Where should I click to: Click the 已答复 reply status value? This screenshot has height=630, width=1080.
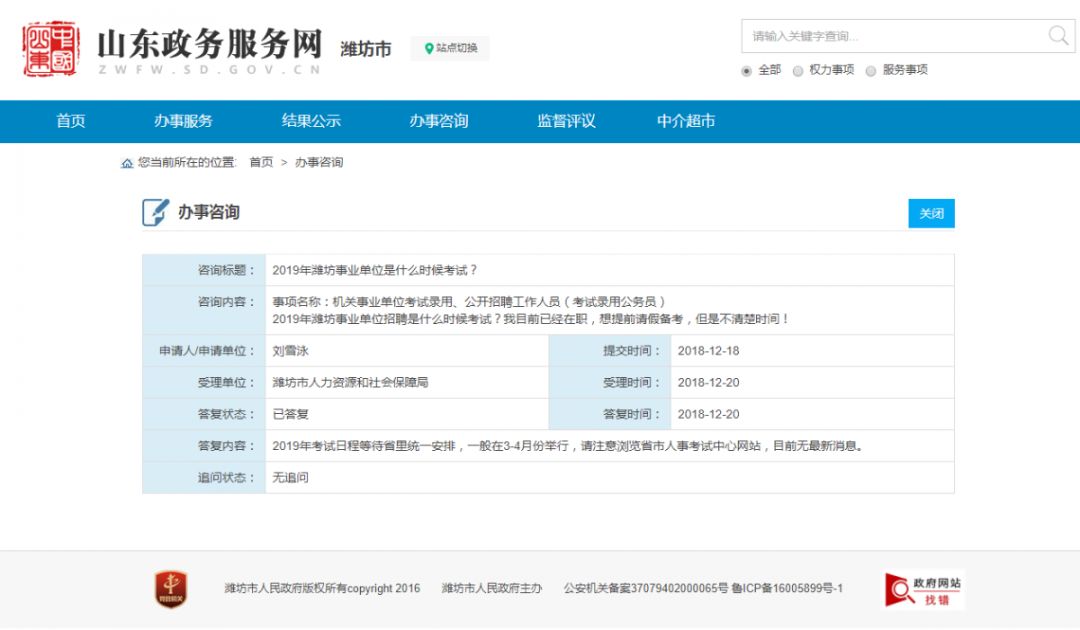point(290,414)
